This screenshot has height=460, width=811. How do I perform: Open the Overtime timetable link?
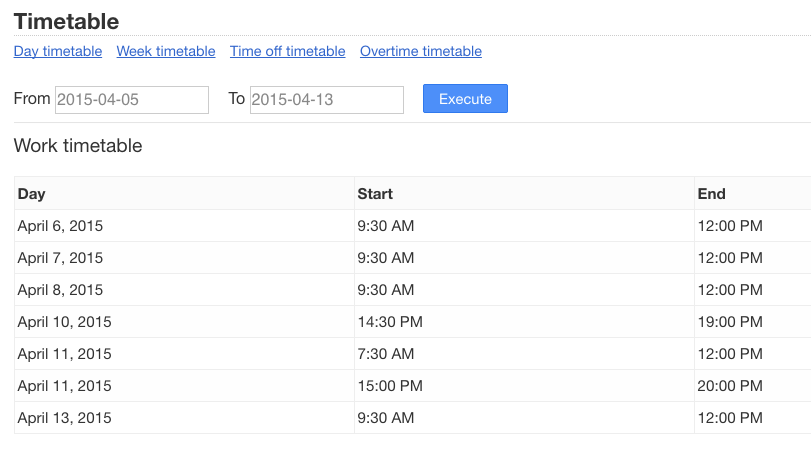(420, 51)
